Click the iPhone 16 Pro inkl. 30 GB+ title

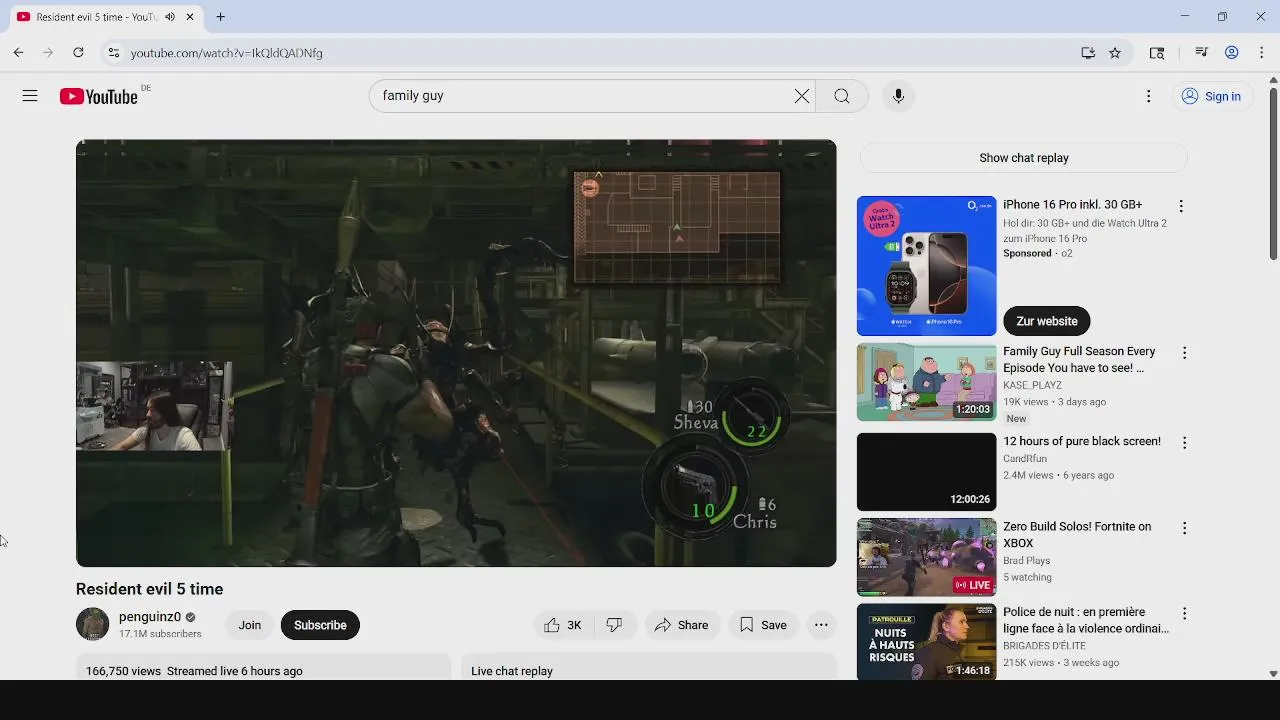[1072, 205]
